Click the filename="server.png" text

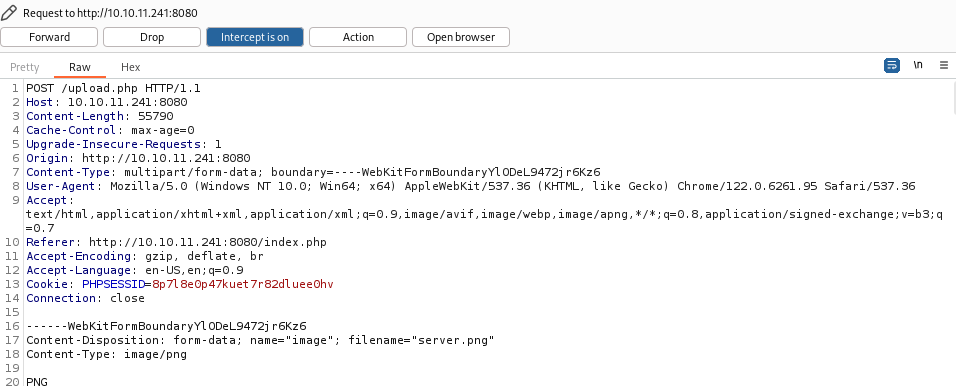(421, 341)
